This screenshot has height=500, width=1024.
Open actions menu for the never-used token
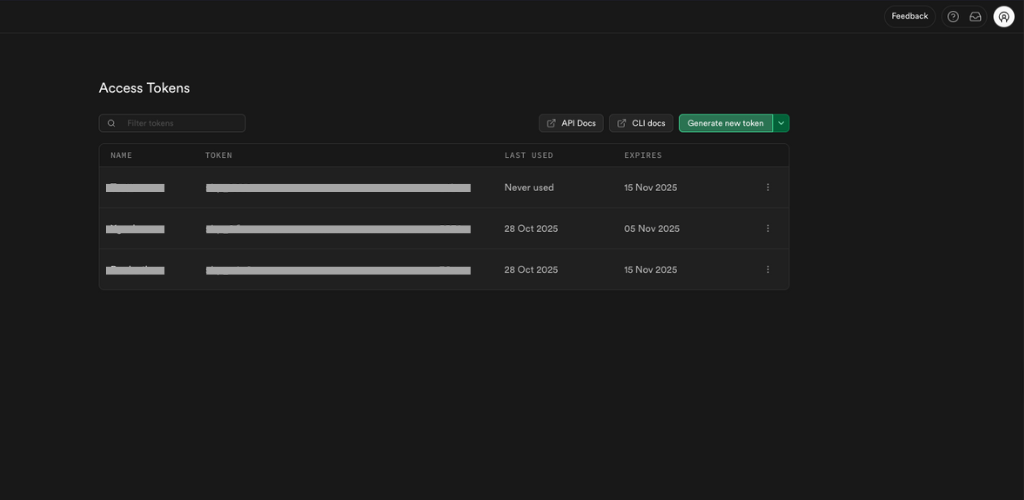[768, 187]
